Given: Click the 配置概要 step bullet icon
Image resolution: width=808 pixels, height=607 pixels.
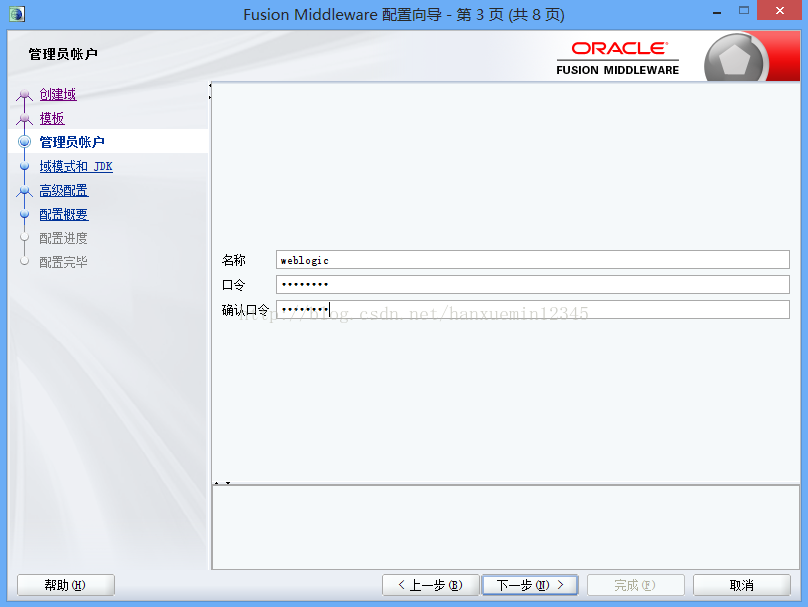Looking at the screenshot, I should 24,214.
